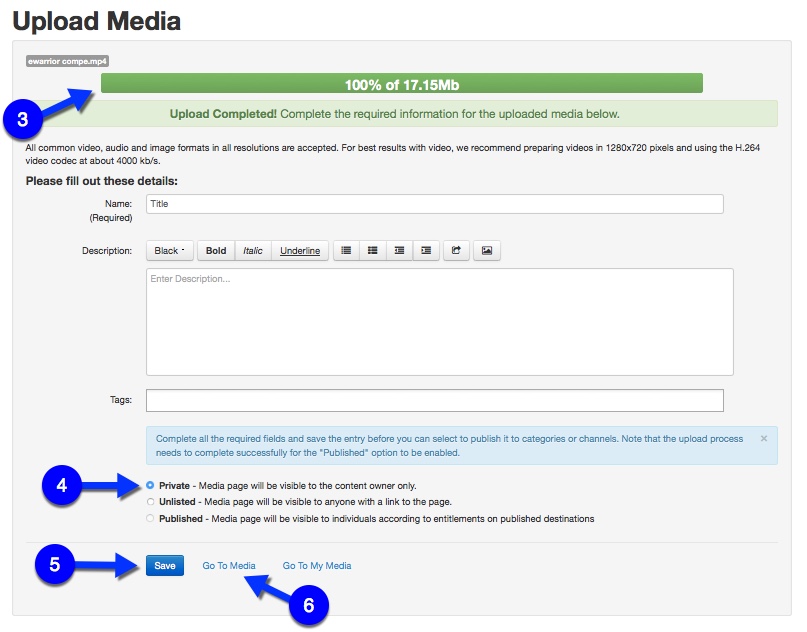
Task: Select the unordered list icon
Action: (345, 250)
